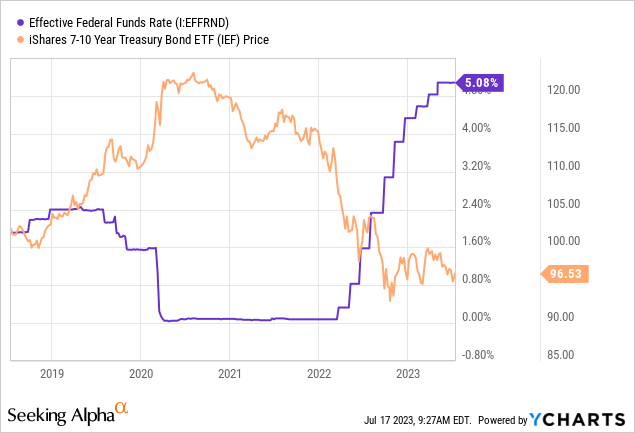Click the orange 96.53 price tag
635x433 pixels.
coord(565,272)
